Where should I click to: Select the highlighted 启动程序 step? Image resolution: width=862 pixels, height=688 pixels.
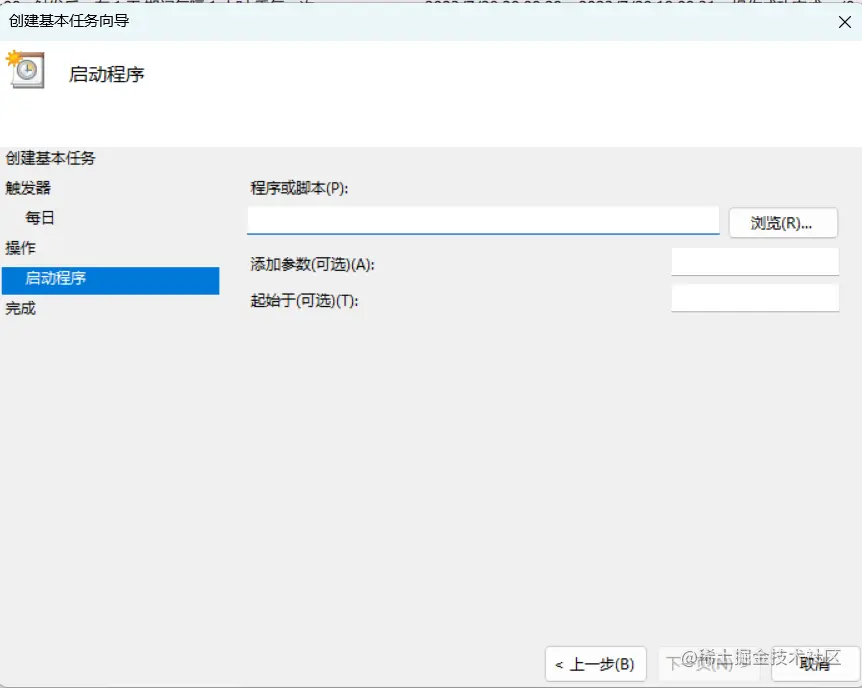tap(55, 278)
